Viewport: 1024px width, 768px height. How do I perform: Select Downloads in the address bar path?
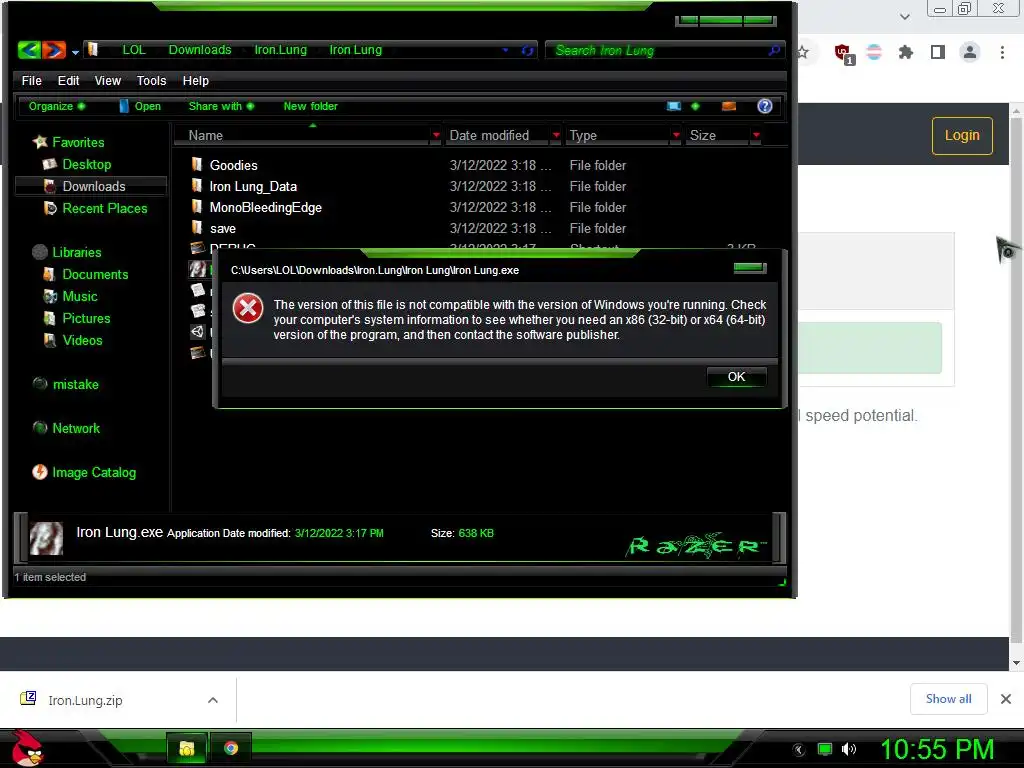pos(200,50)
